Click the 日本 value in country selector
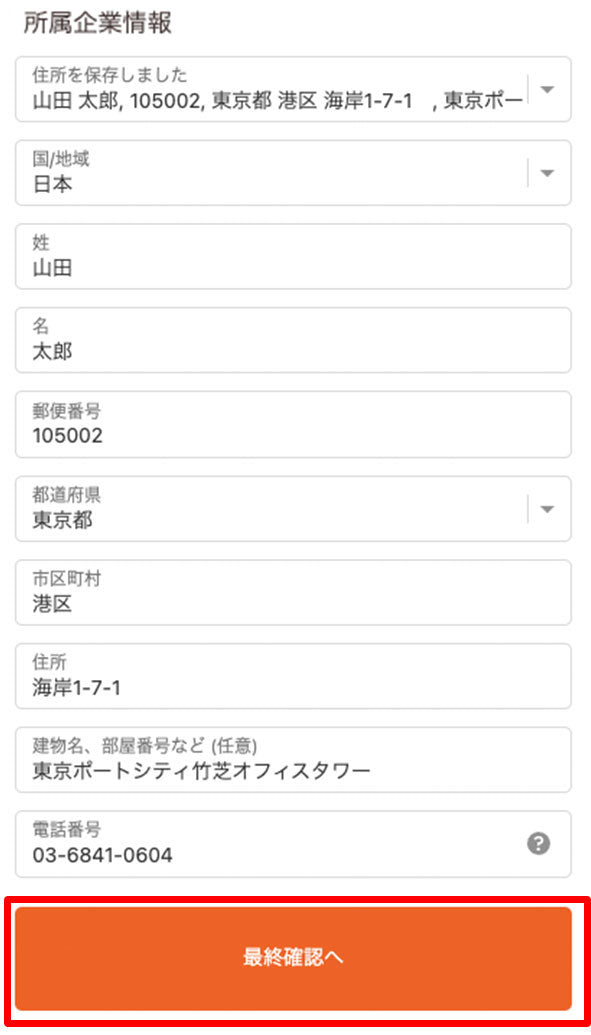Viewport: 591px width, 1035px height. pyautogui.click(x=52, y=185)
